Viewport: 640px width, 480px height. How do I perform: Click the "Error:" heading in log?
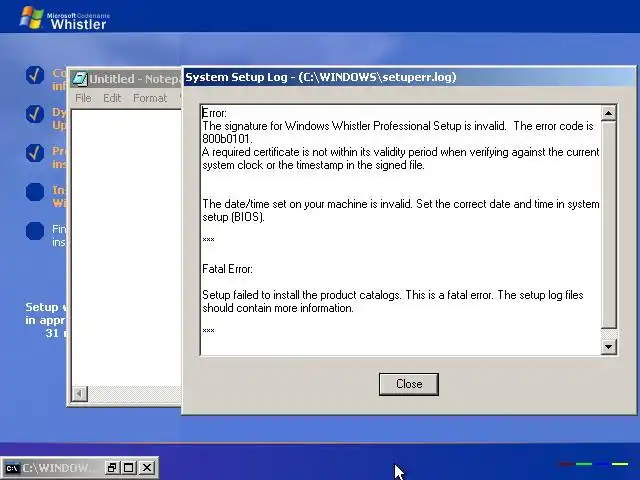tap(214, 113)
